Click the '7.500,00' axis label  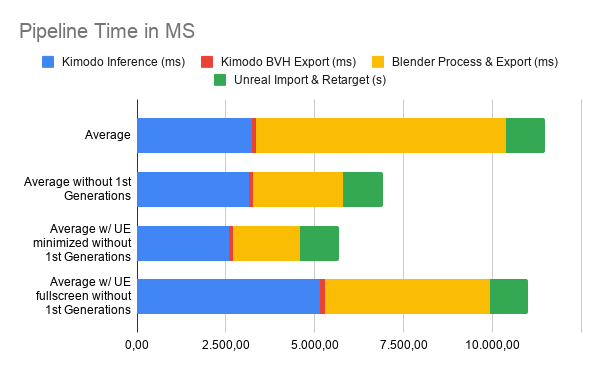pos(403,345)
